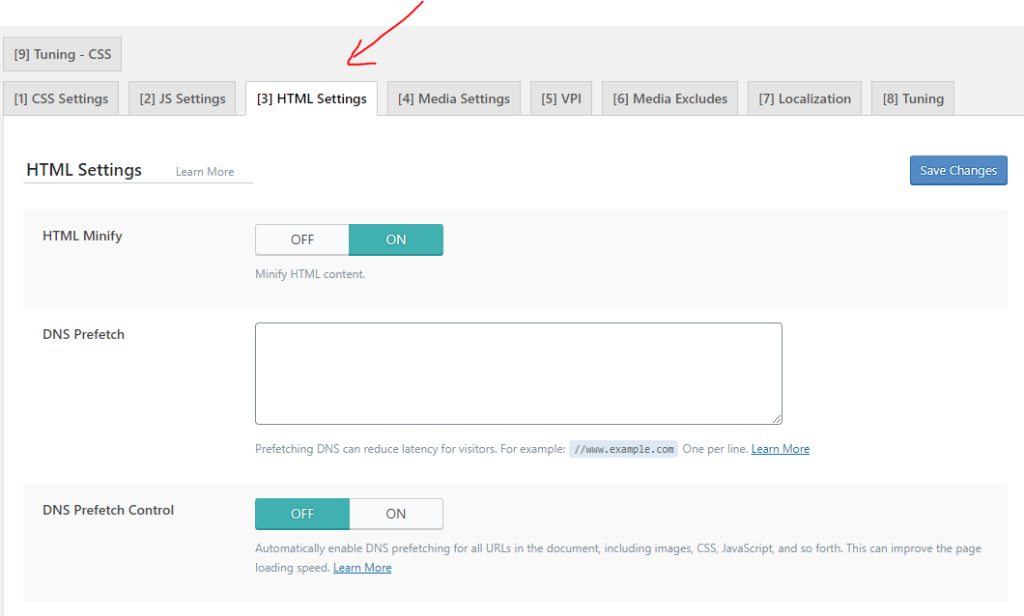The height and width of the screenshot is (616, 1024).
Task: Click the //www.example.com example code snippet
Action: point(624,449)
